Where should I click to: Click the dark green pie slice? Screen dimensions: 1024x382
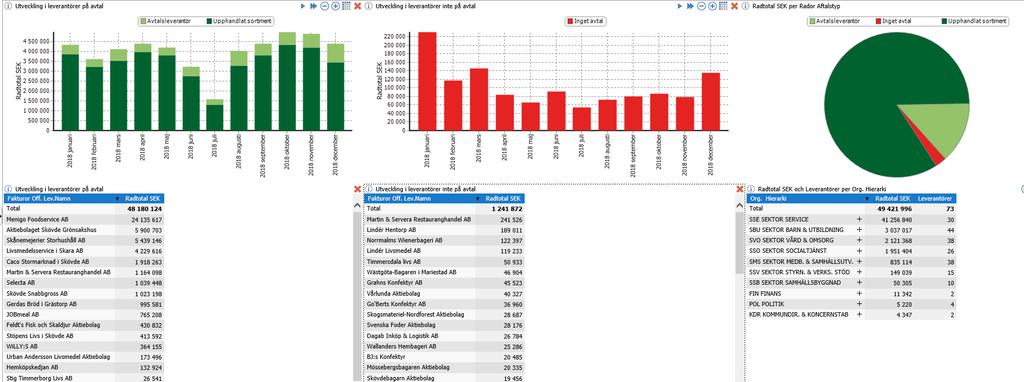[x=875, y=91]
